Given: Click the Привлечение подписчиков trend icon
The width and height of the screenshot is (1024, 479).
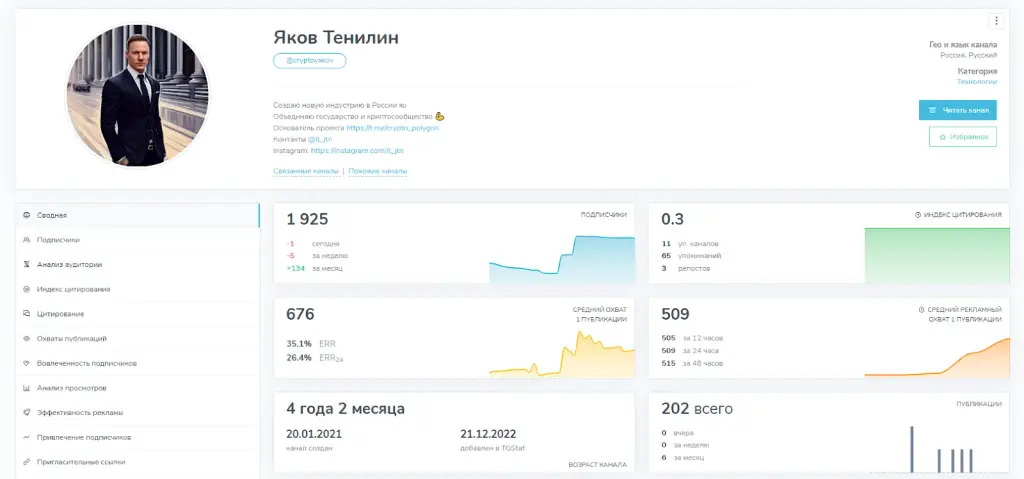Looking at the screenshot, I should click(27, 437).
